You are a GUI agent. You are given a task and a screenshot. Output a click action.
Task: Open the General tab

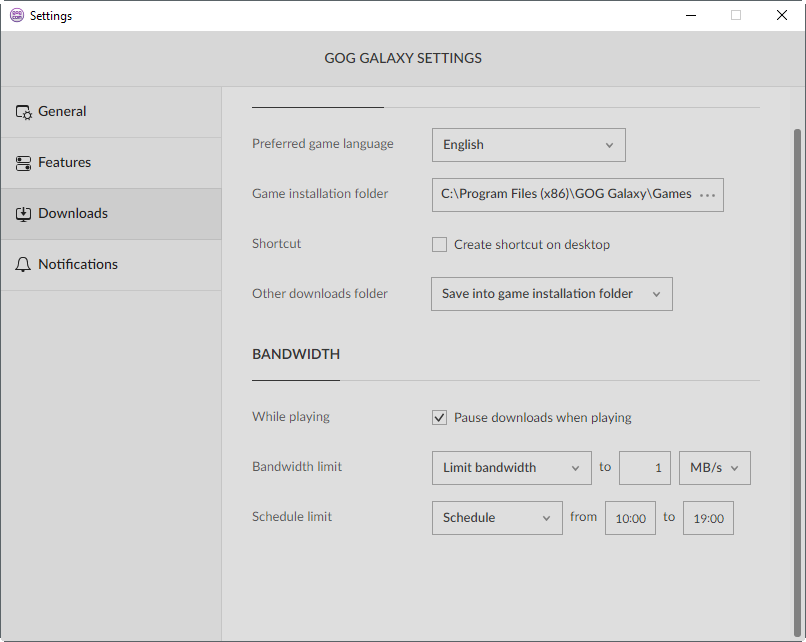click(111, 112)
